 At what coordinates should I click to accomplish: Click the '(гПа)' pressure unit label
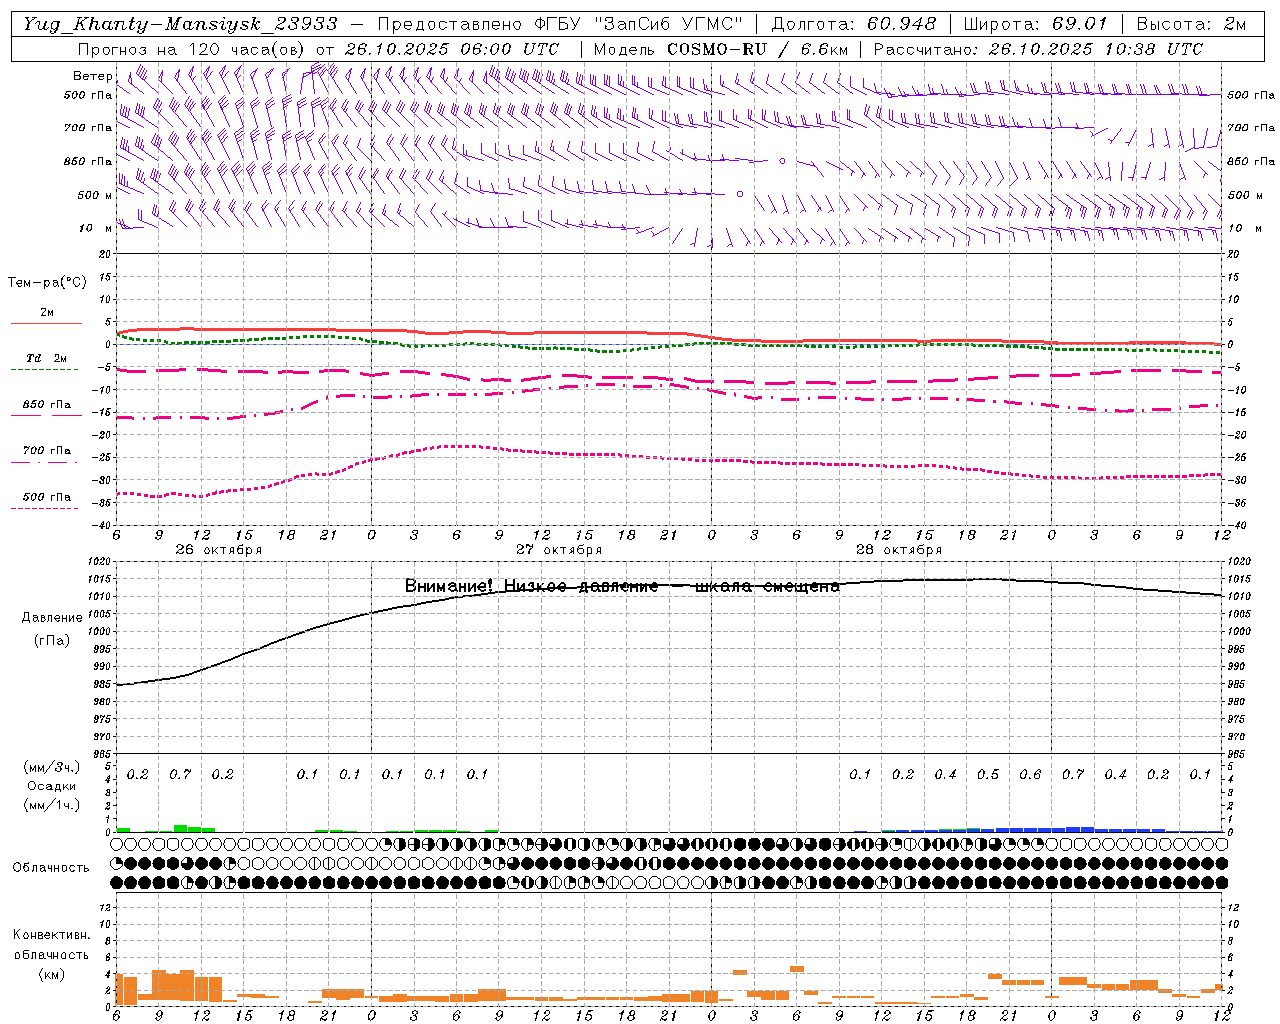click(52, 641)
